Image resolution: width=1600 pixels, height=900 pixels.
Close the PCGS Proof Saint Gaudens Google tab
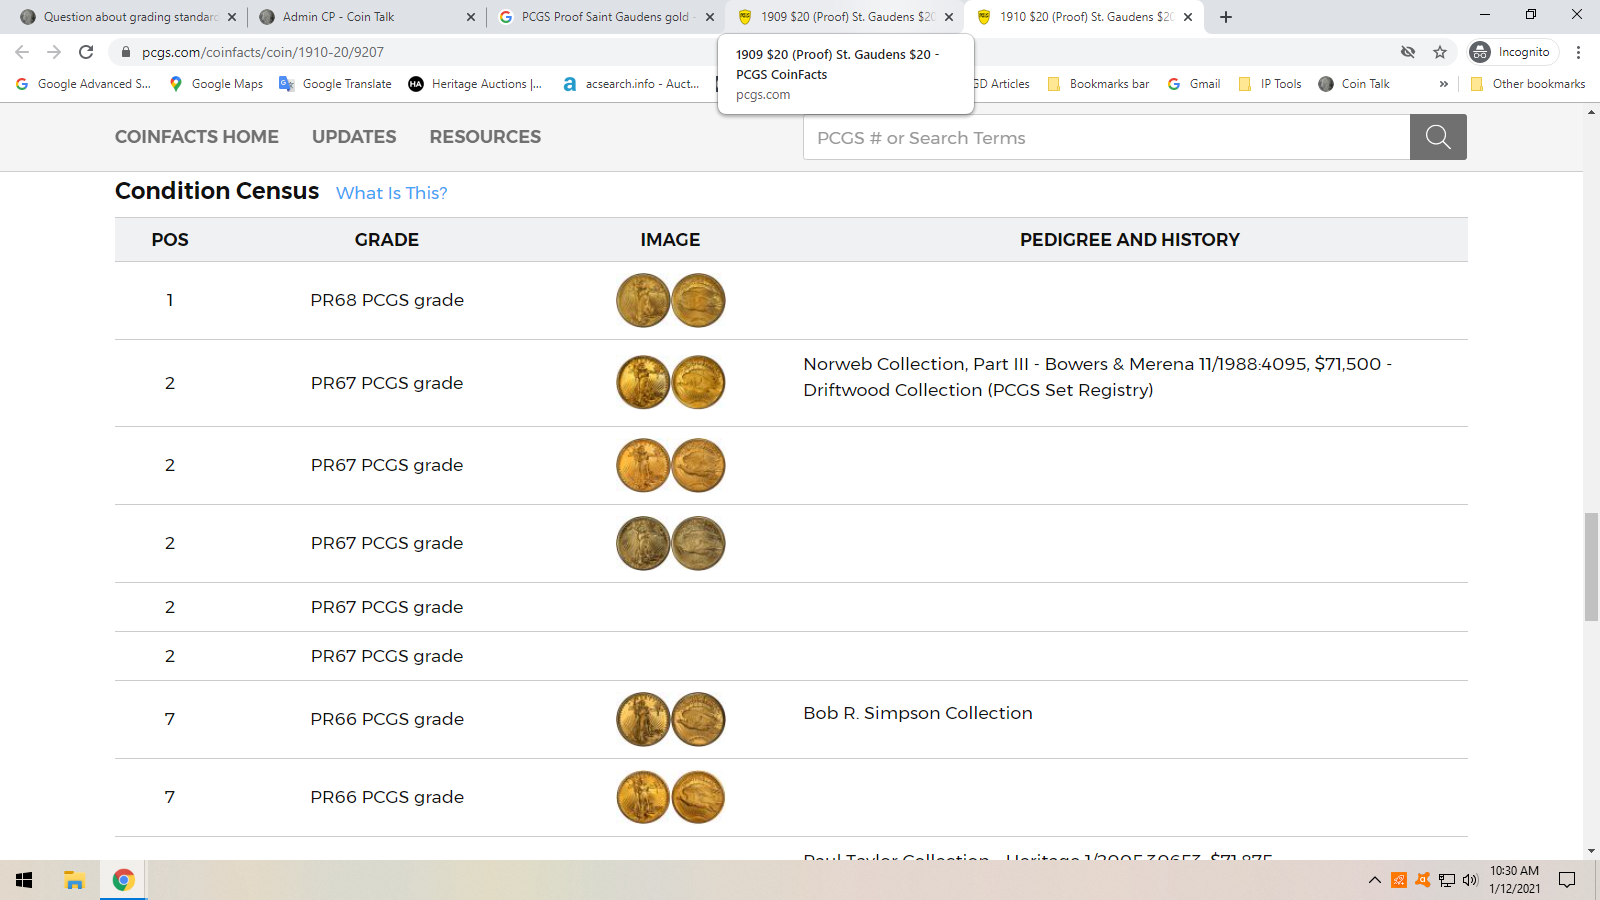click(710, 17)
